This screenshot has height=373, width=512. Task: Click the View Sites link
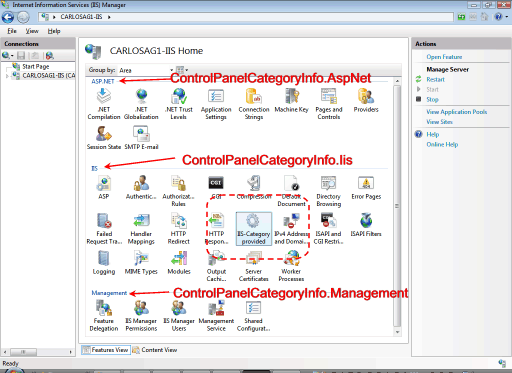point(439,122)
